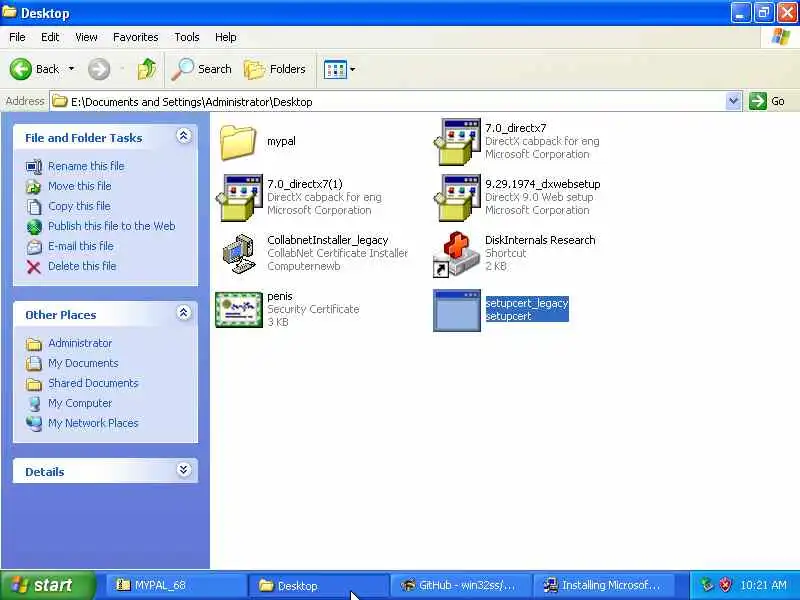This screenshot has width=800, height=600.
Task: Expand the address bar dropdown arrow
Action: 733,102
